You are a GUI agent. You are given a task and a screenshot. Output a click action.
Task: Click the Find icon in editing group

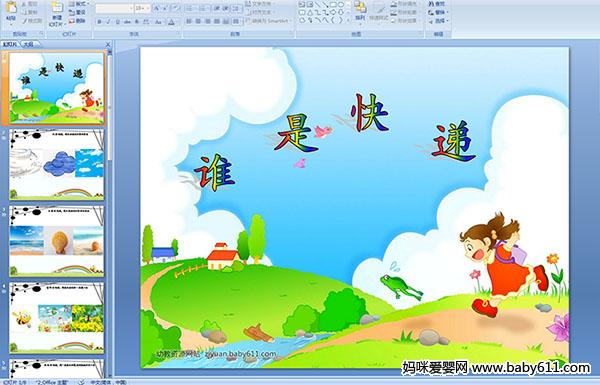436,4
